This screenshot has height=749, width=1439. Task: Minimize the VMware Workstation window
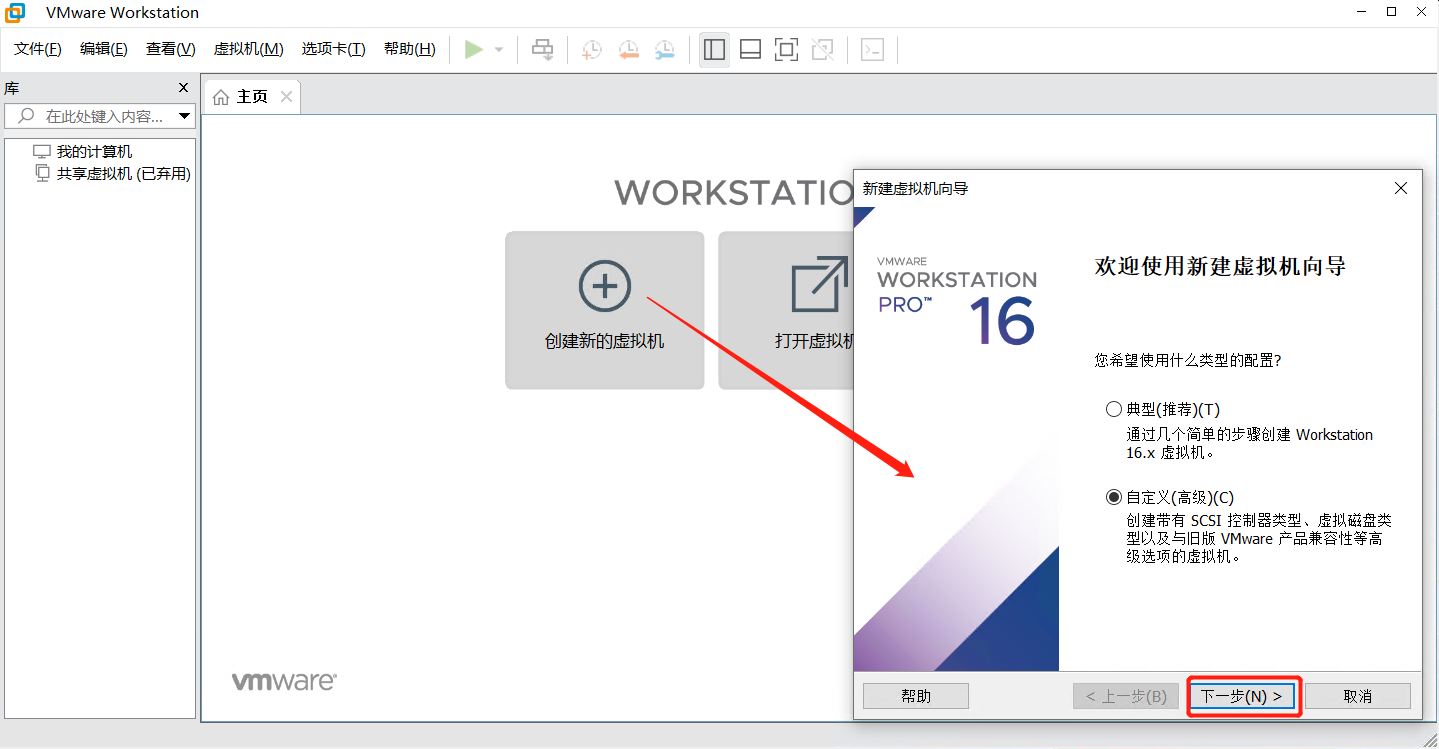(x=1363, y=12)
